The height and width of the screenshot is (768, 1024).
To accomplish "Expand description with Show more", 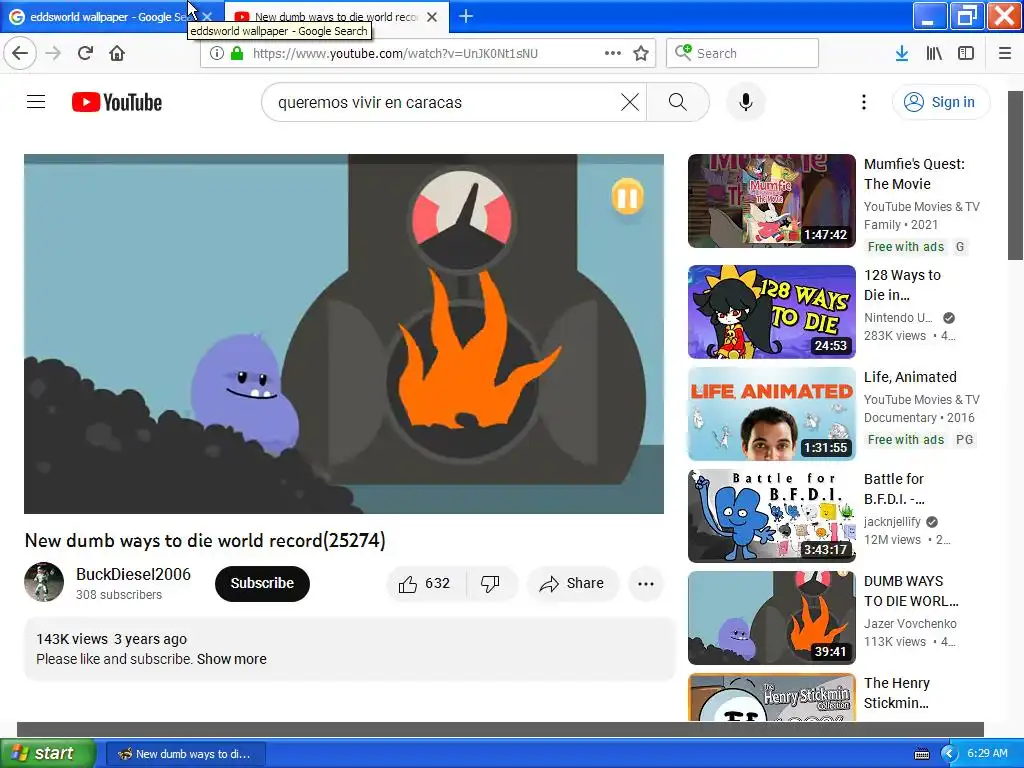I will pos(232,659).
